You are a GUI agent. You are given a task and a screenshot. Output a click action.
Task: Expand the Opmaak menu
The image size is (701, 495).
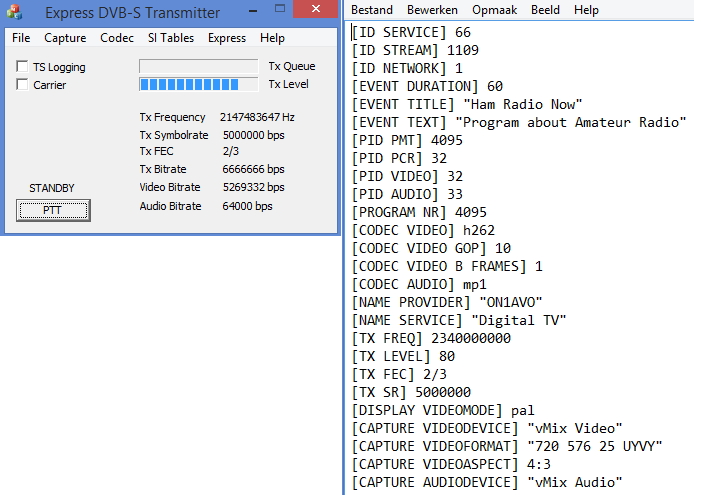[x=494, y=10]
